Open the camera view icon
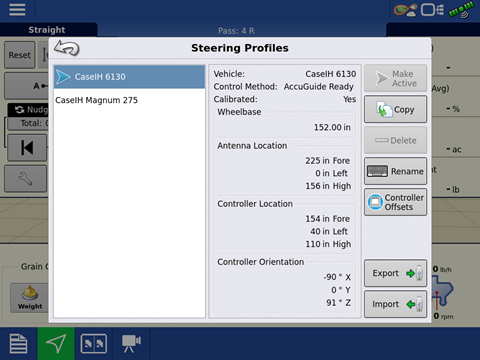The width and height of the screenshot is (480, 360). click(x=131, y=343)
